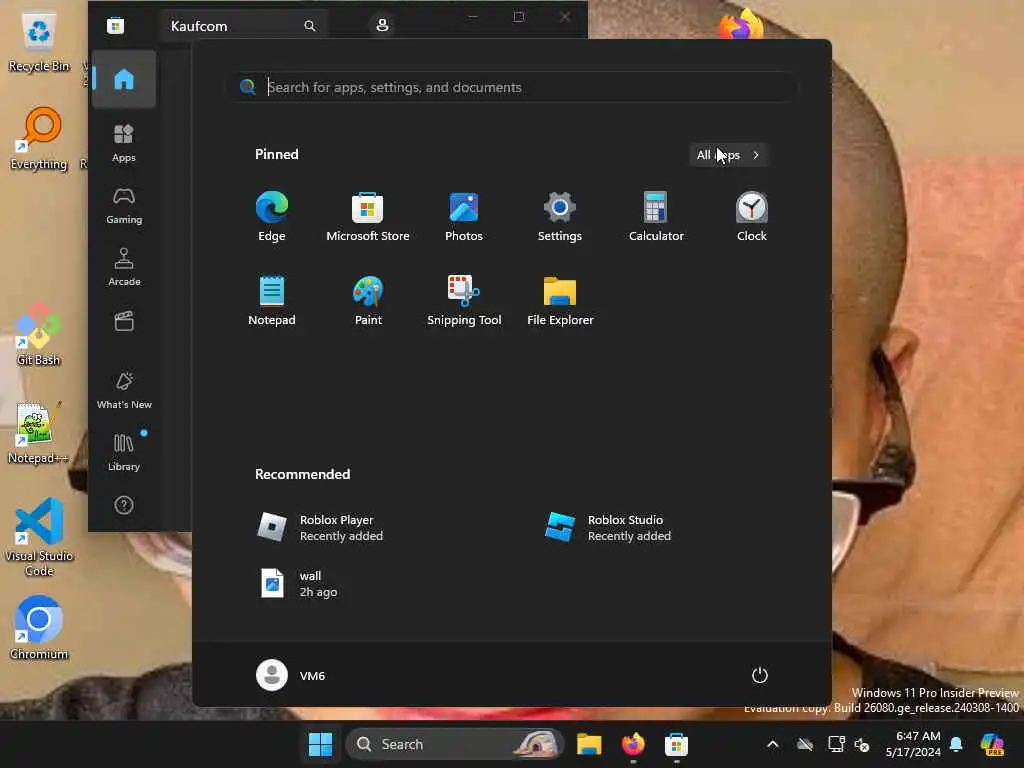Open the Help icon in Store sidebar
The width and height of the screenshot is (1024, 768).
124,505
